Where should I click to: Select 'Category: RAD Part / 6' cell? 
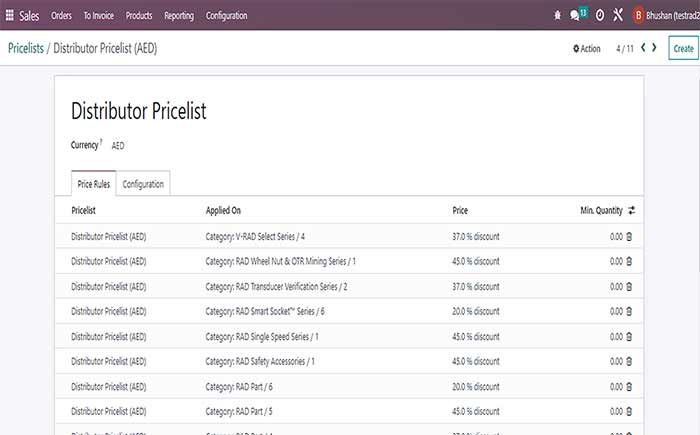239,387
